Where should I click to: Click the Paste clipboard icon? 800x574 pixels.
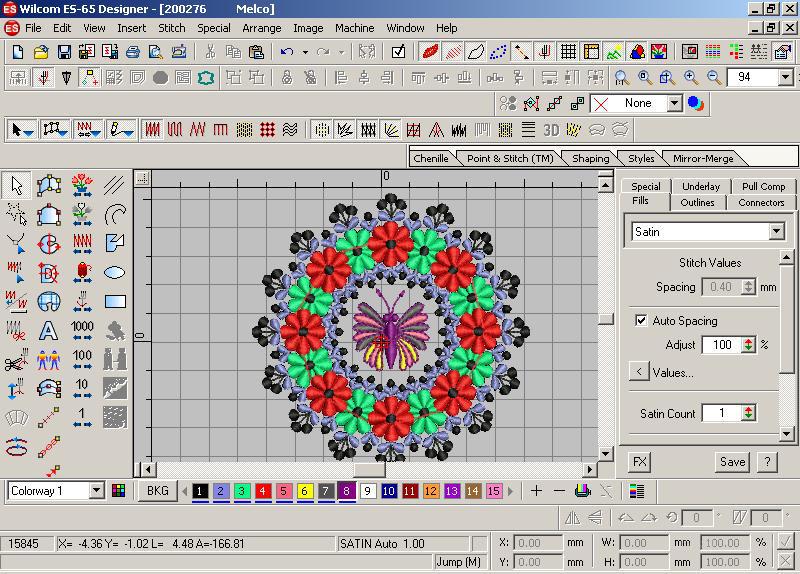point(256,52)
